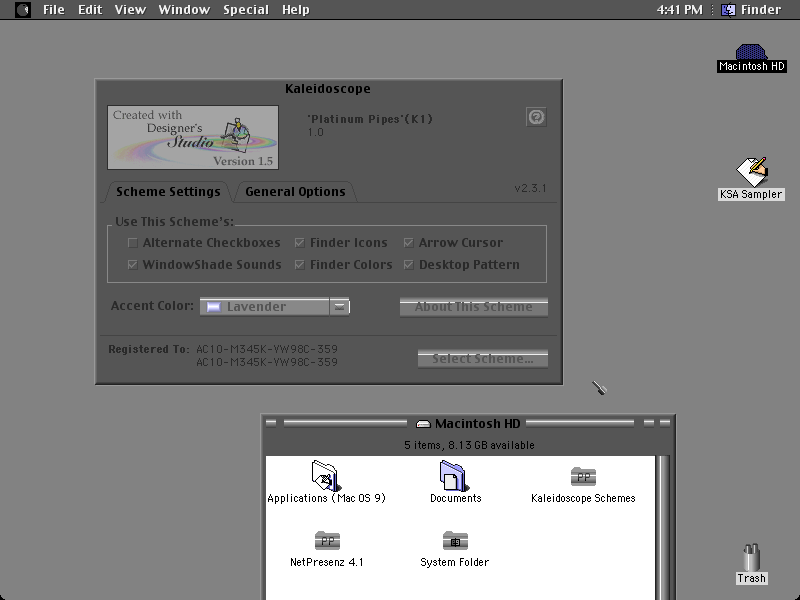Click the drive proxy icon in Macintosh HD title bar

click(423, 423)
